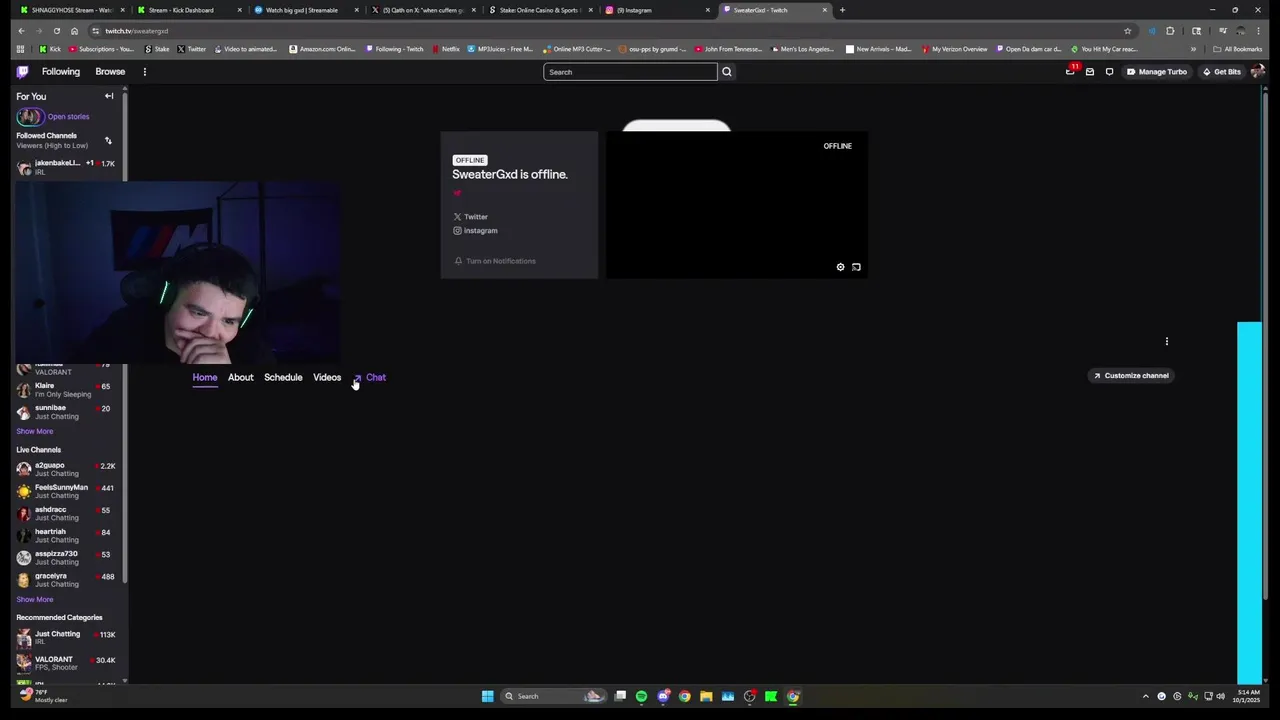The height and width of the screenshot is (720, 1280).
Task: Open Spotify from taskbar
Action: pyautogui.click(x=641, y=697)
